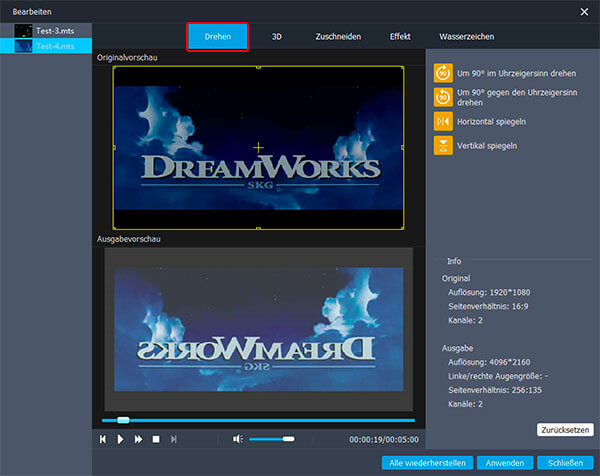600x476 pixels.
Task: Click the rotate 90° clockwise icon
Action: tap(443, 73)
